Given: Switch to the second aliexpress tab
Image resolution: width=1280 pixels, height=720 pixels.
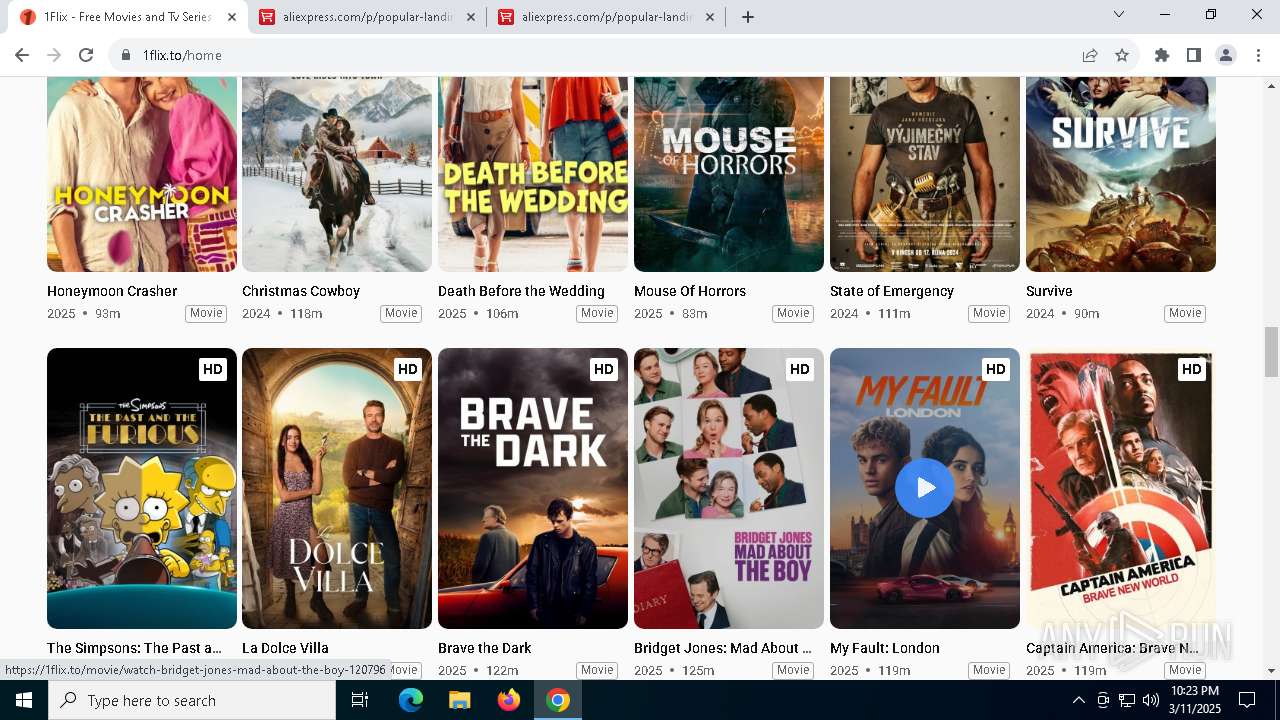Looking at the screenshot, I should (606, 17).
